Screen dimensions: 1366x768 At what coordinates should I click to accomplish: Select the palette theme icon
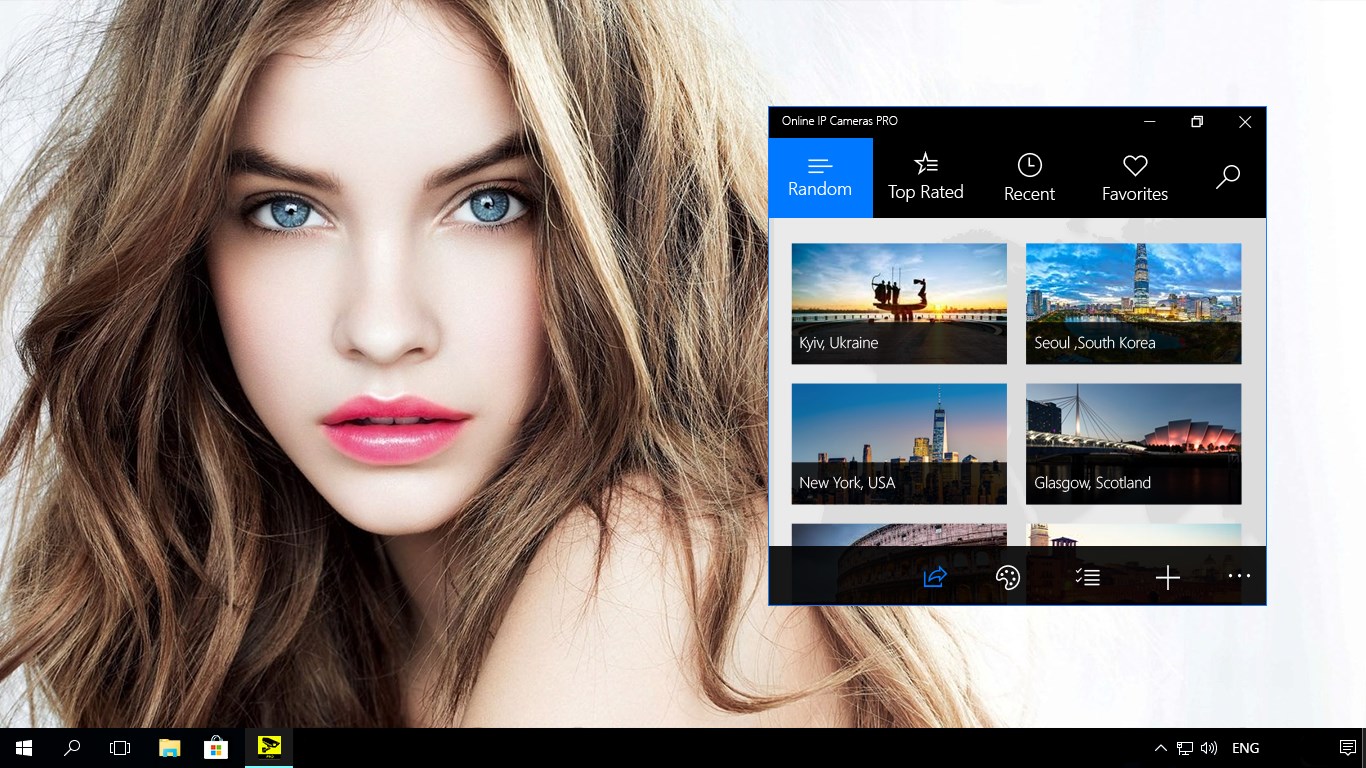click(x=1006, y=577)
